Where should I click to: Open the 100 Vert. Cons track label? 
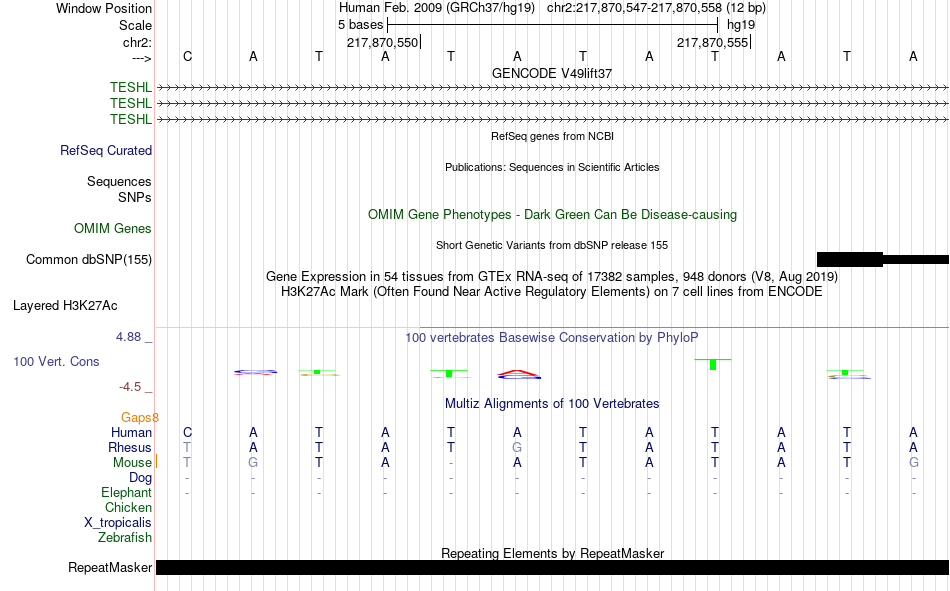coord(56,361)
